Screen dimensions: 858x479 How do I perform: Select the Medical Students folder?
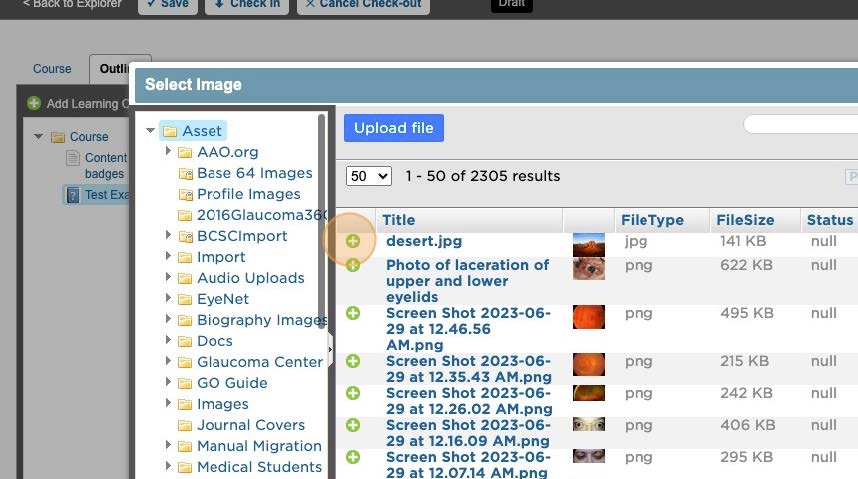pos(259,467)
